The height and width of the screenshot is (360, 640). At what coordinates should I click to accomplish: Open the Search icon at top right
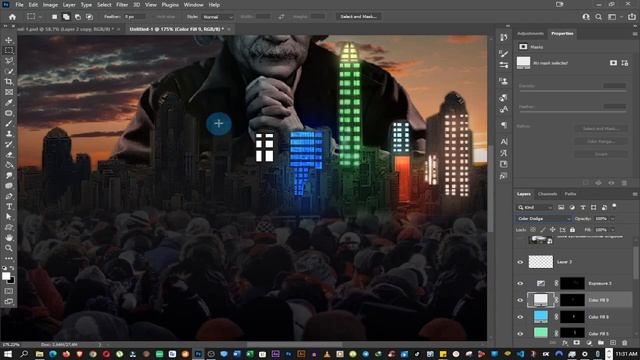click(x=598, y=17)
